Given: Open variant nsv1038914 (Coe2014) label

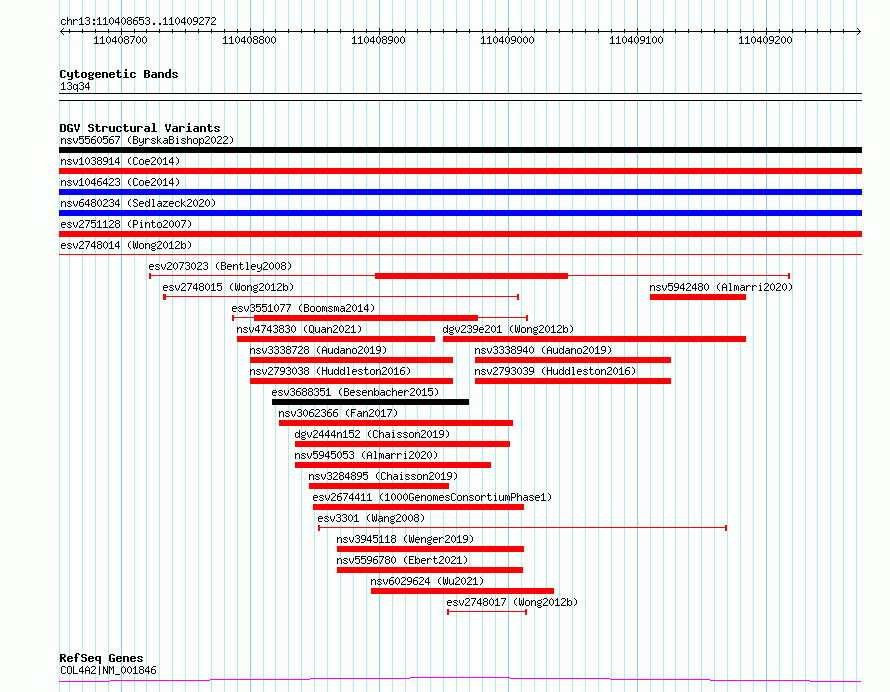Looking at the screenshot, I should pos(120,161).
